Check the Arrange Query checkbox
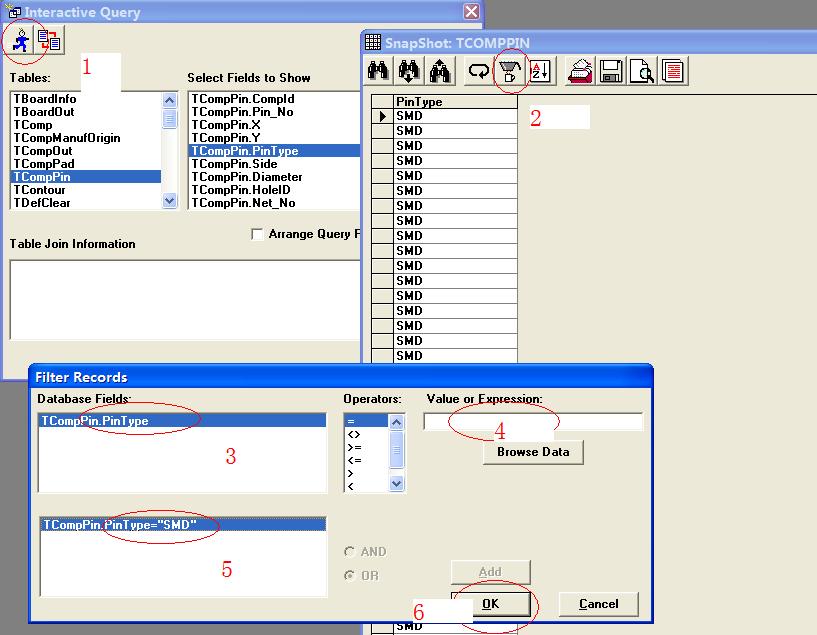 pyautogui.click(x=257, y=234)
